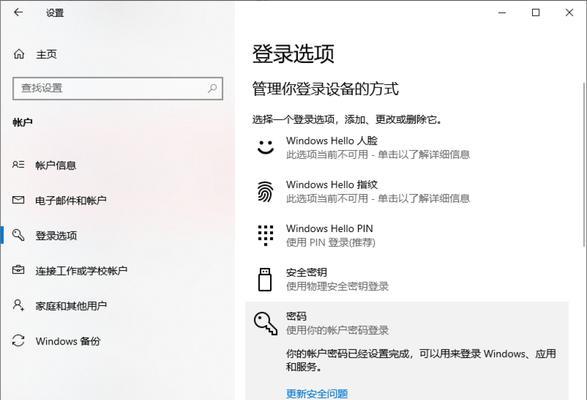
Task: Click the Home house icon
Action: point(19,54)
